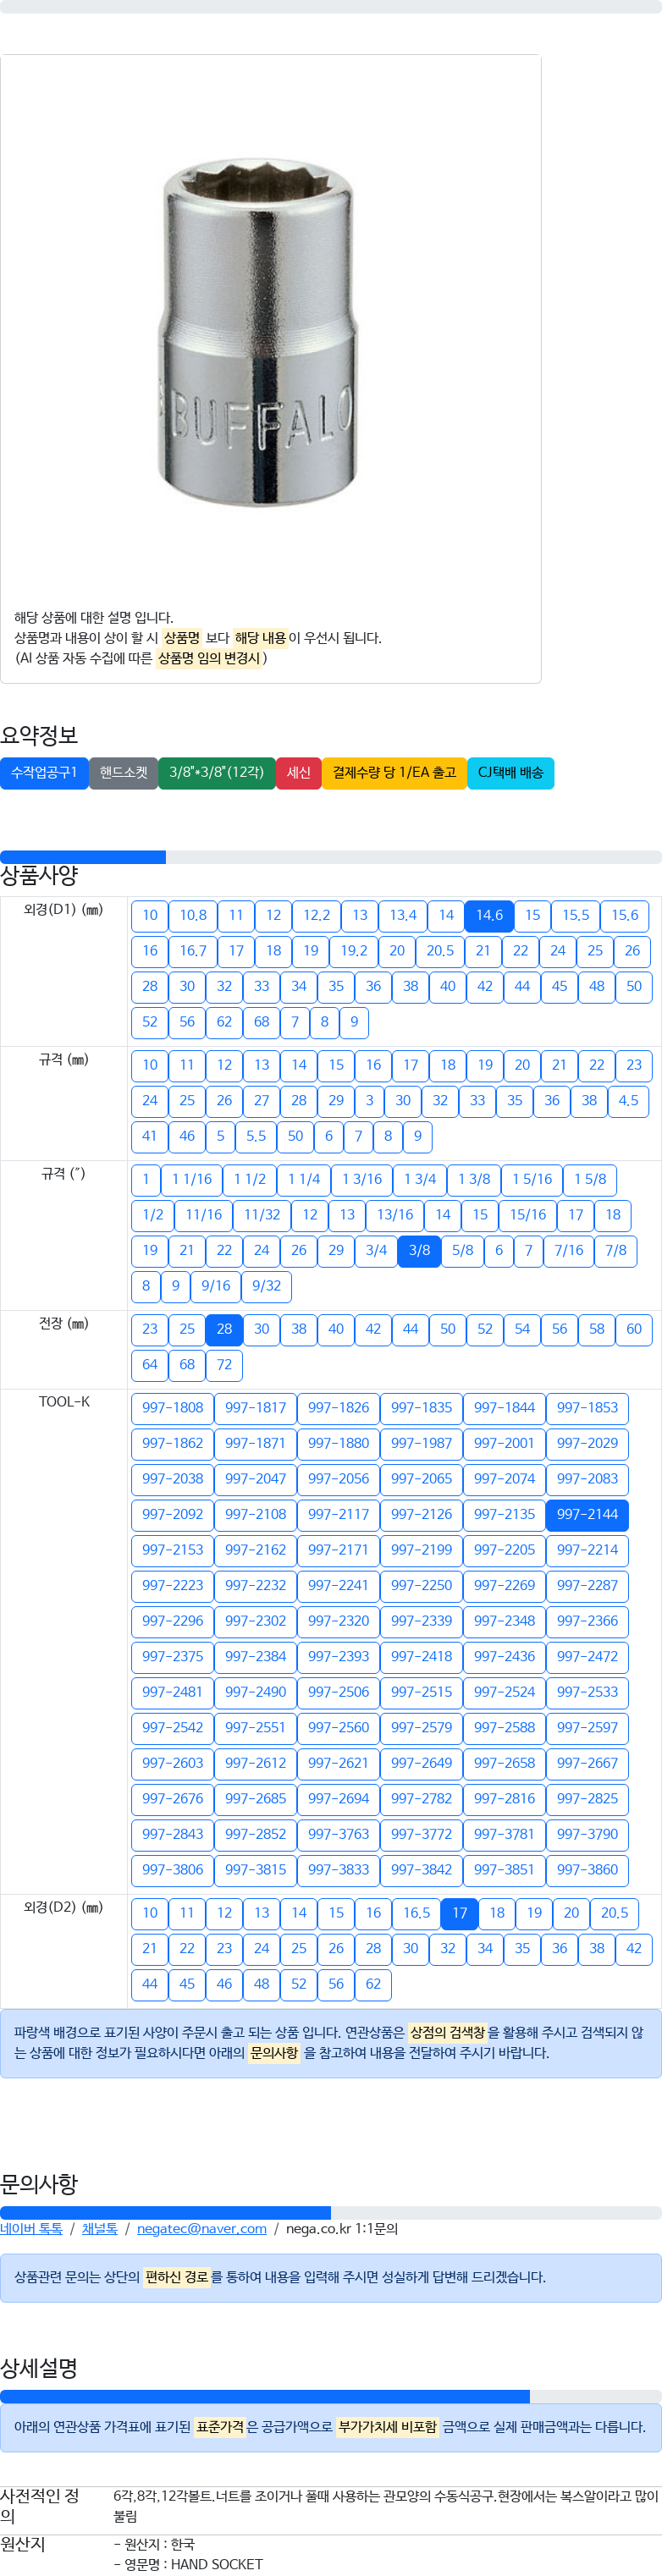Select outer diameter D2 option 17
662x2576 pixels.
click(x=459, y=1913)
